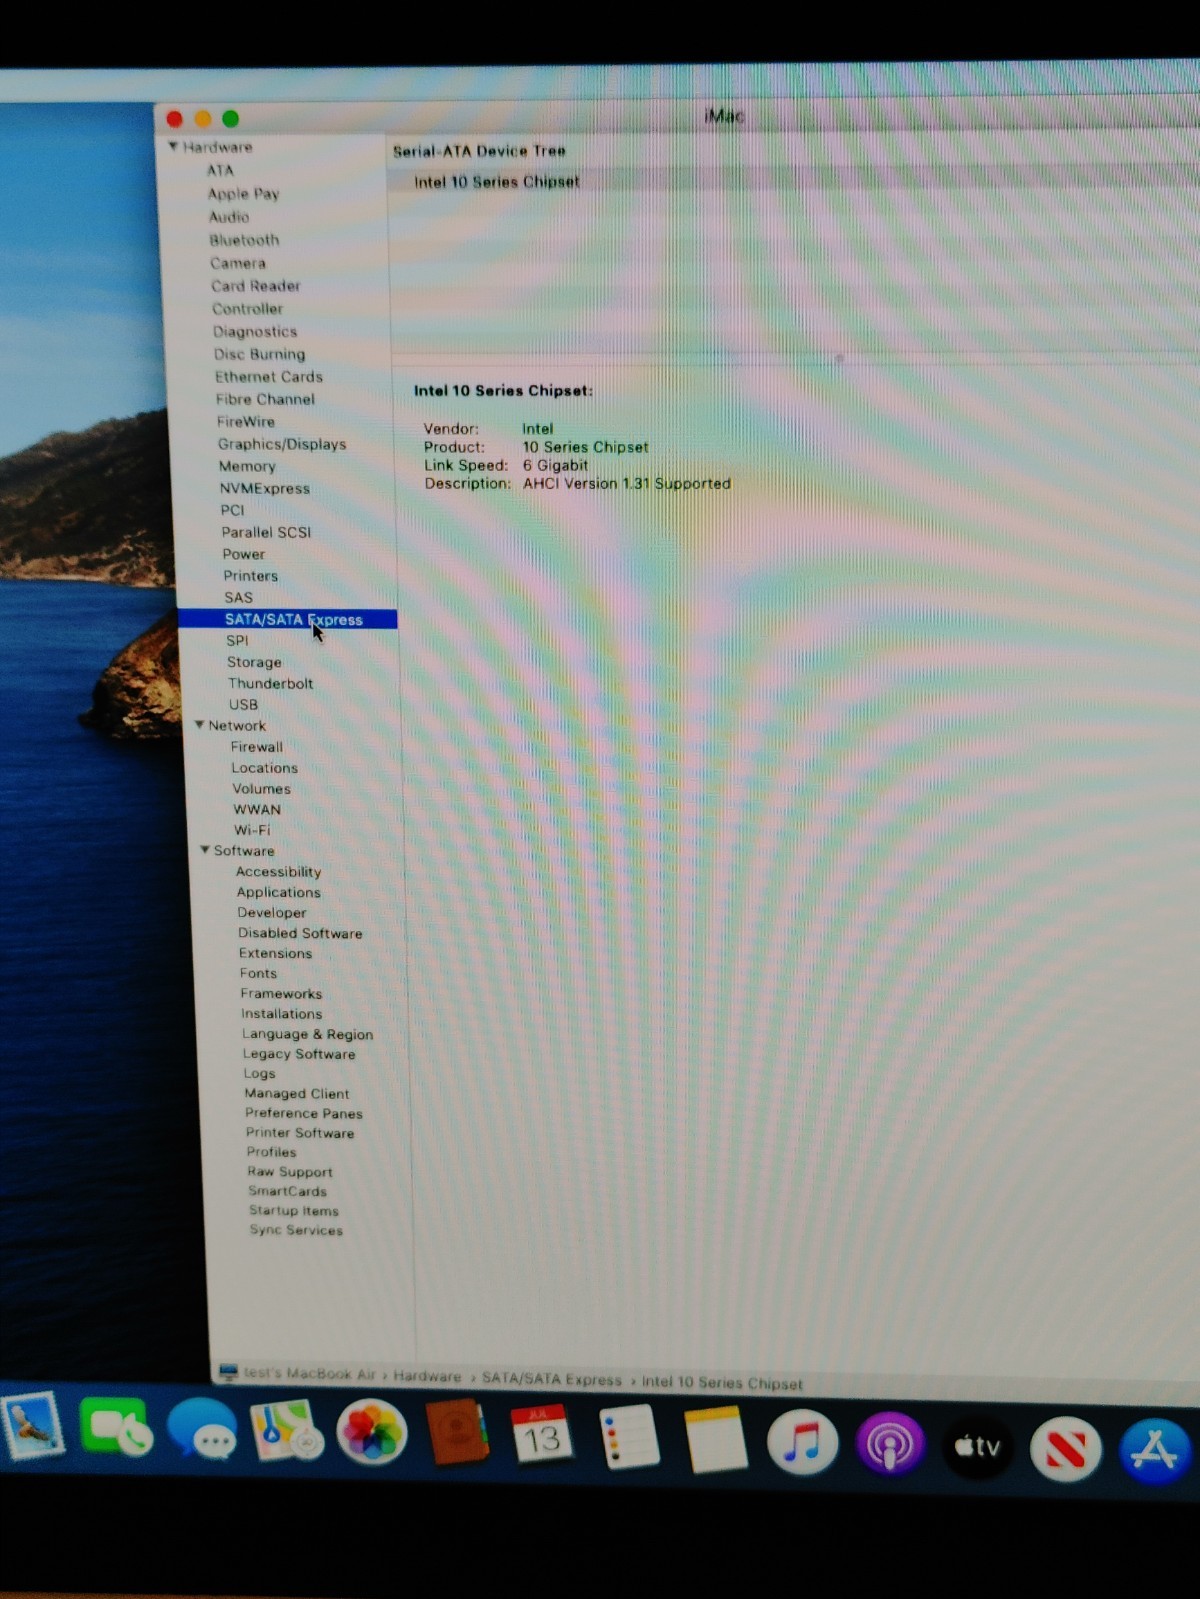Click Hardware in the bottom path bar

[427, 1376]
